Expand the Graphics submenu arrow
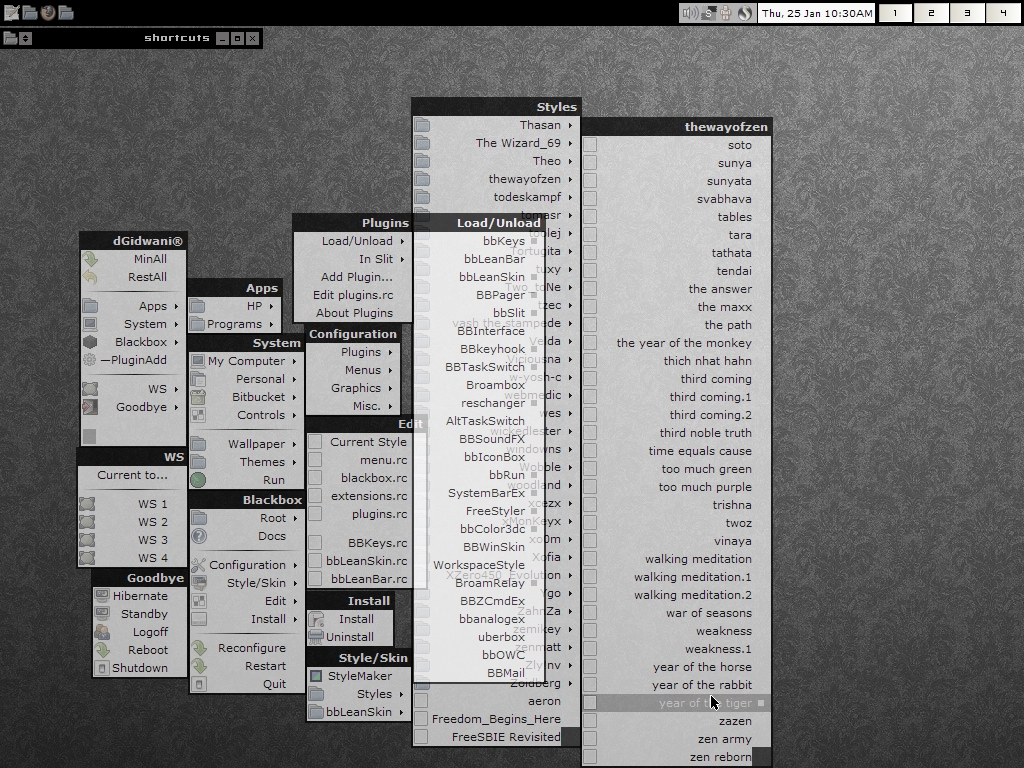This screenshot has height=768, width=1024. [x=391, y=389]
